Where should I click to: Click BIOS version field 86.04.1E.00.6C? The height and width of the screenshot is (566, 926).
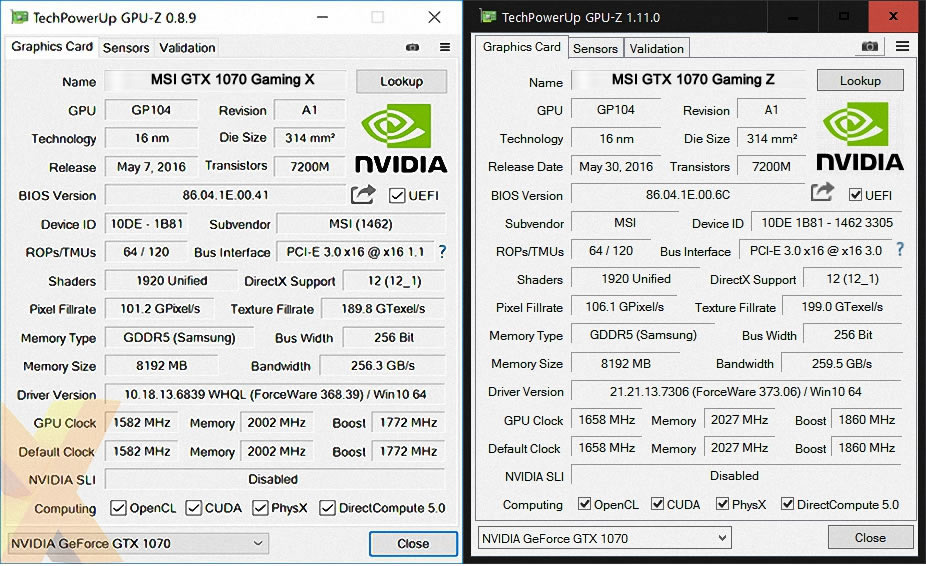pos(688,194)
